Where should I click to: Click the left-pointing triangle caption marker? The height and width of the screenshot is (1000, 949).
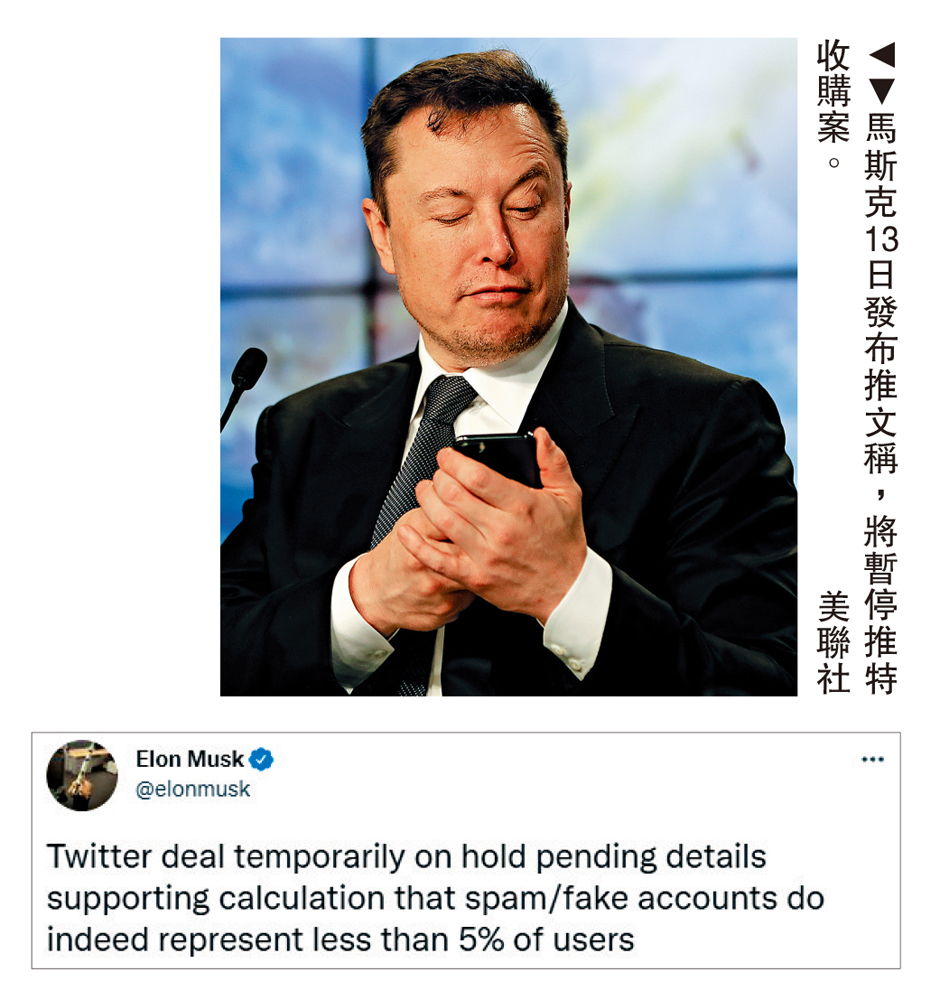tap(881, 55)
